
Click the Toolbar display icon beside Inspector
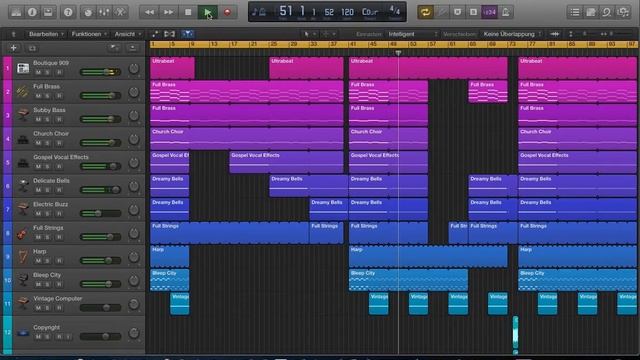48,12
